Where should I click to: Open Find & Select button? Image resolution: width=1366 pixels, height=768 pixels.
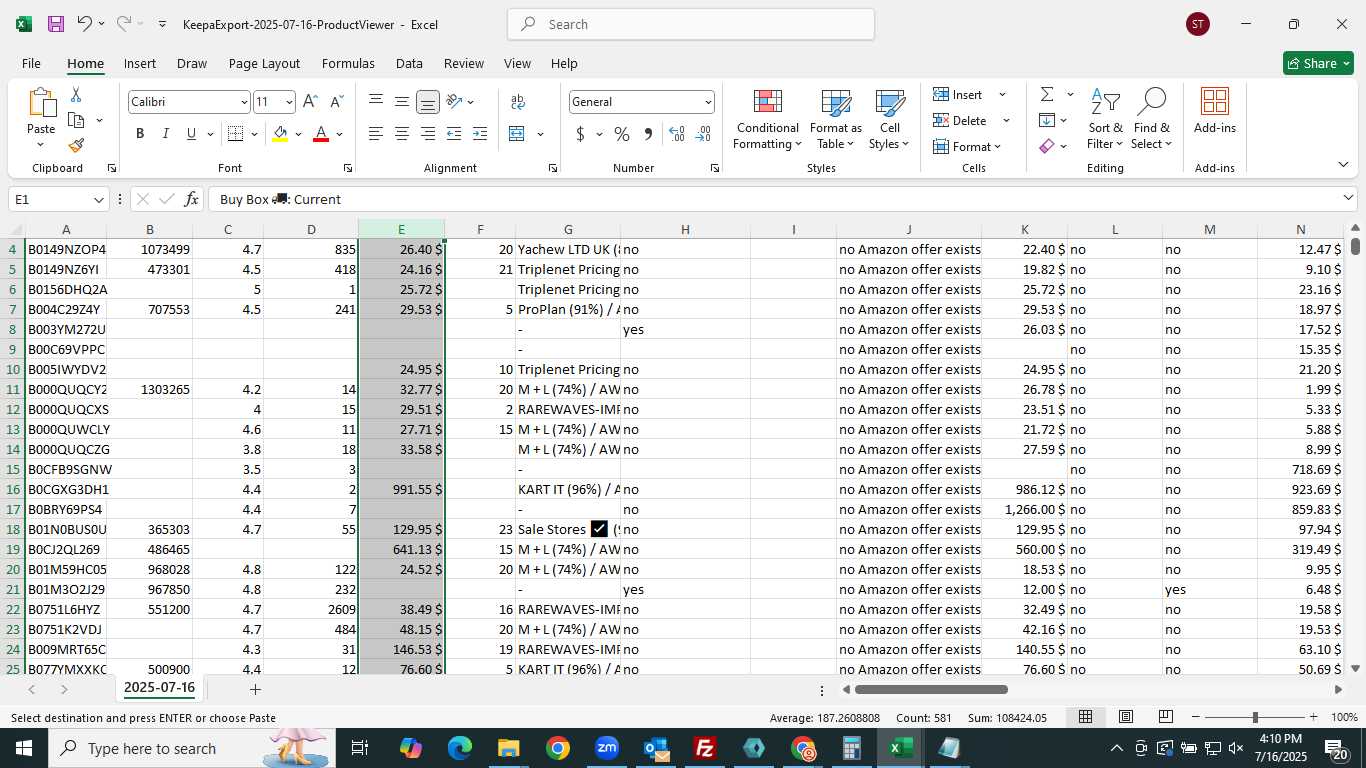[x=1152, y=120]
